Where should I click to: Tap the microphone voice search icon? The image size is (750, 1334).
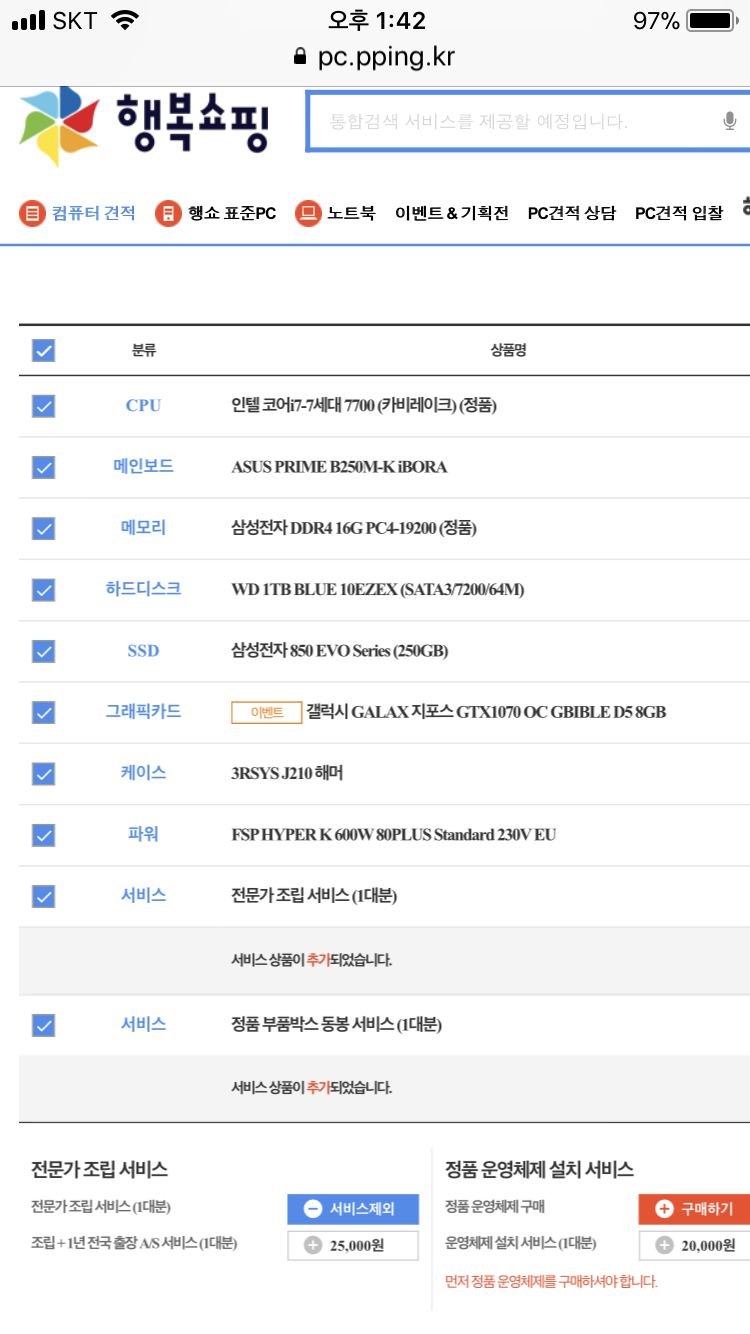pyautogui.click(x=730, y=121)
